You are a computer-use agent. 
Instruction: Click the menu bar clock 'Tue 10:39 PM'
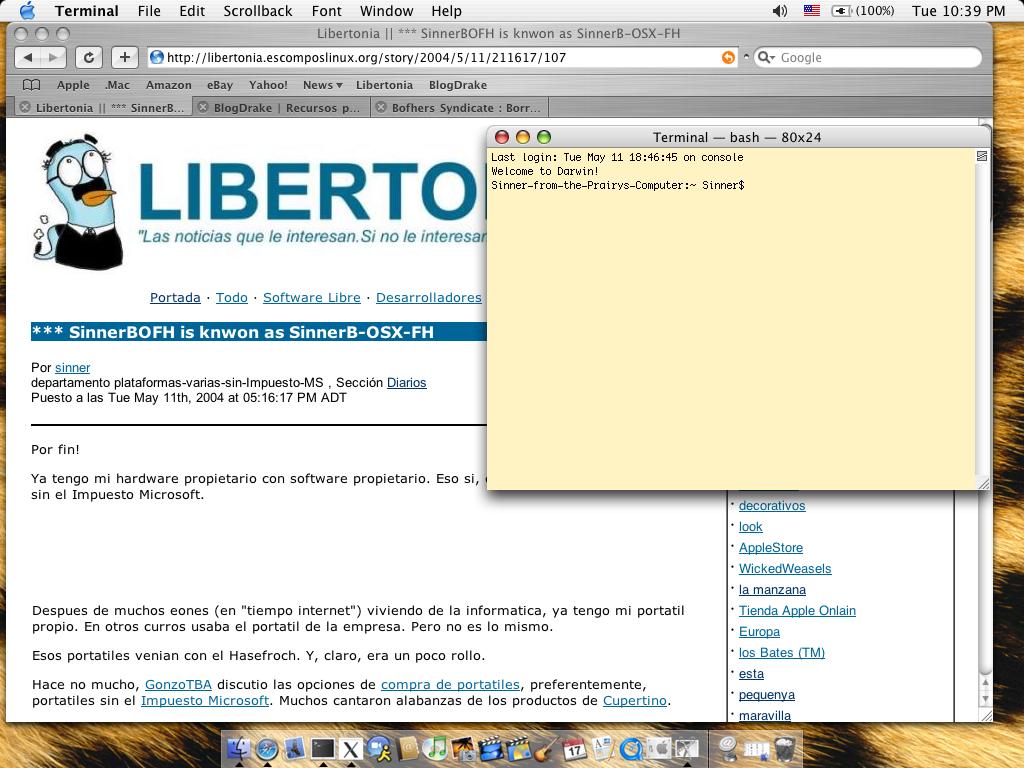[958, 11]
